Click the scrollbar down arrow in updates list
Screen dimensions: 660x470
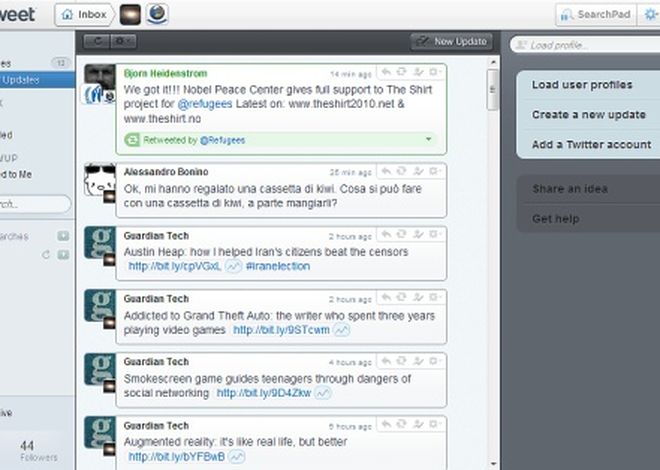(493, 464)
